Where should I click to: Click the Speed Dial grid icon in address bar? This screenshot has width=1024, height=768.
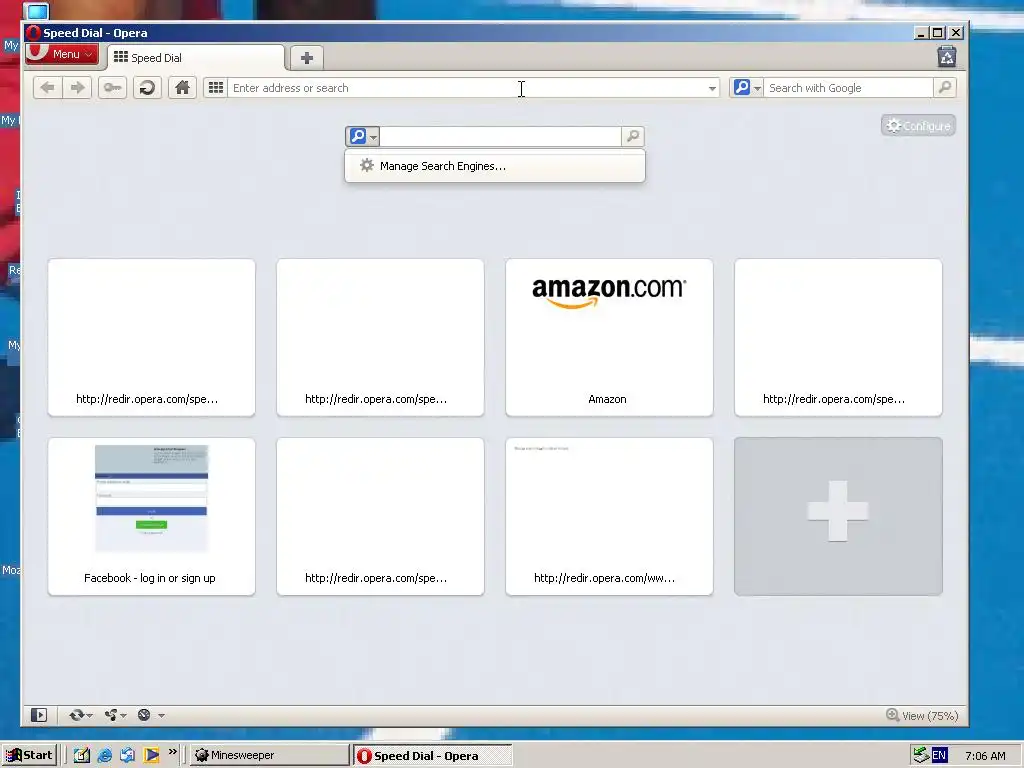[216, 88]
